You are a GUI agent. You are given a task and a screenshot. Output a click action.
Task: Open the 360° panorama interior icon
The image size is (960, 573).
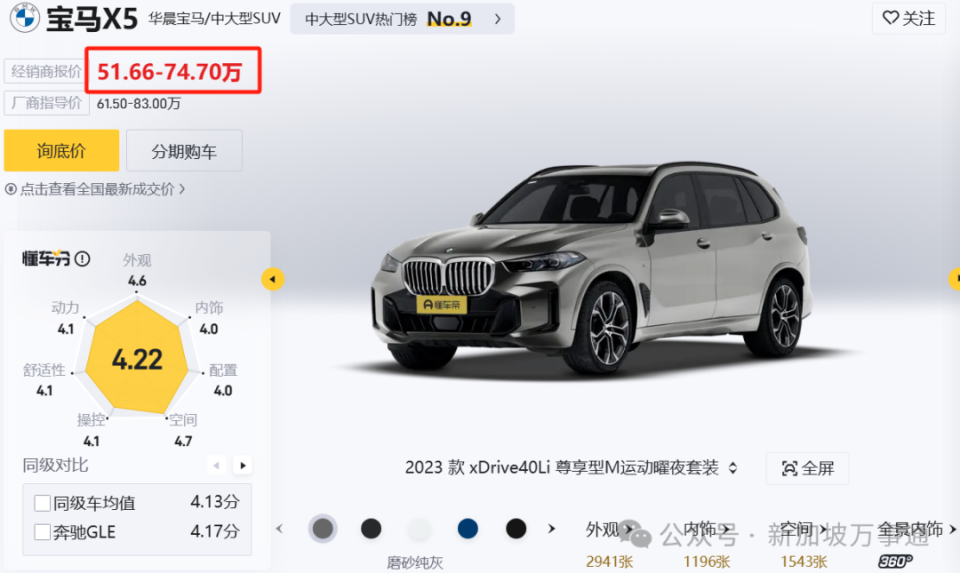pos(895,561)
